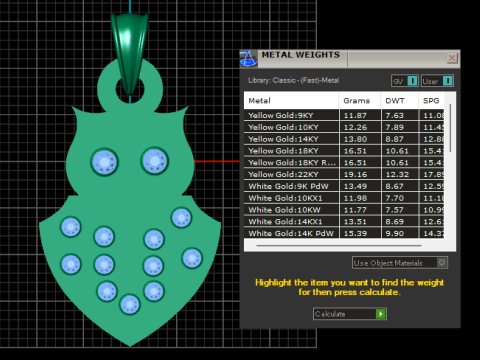
Task: Select the White Gold:14KX1 row
Action: pos(344,222)
